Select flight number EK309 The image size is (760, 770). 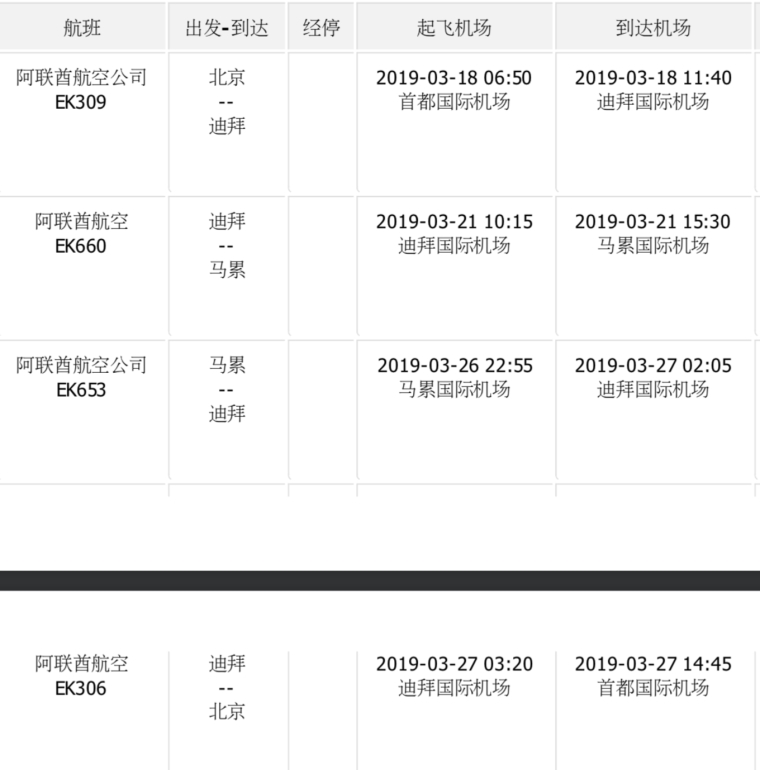81,102
